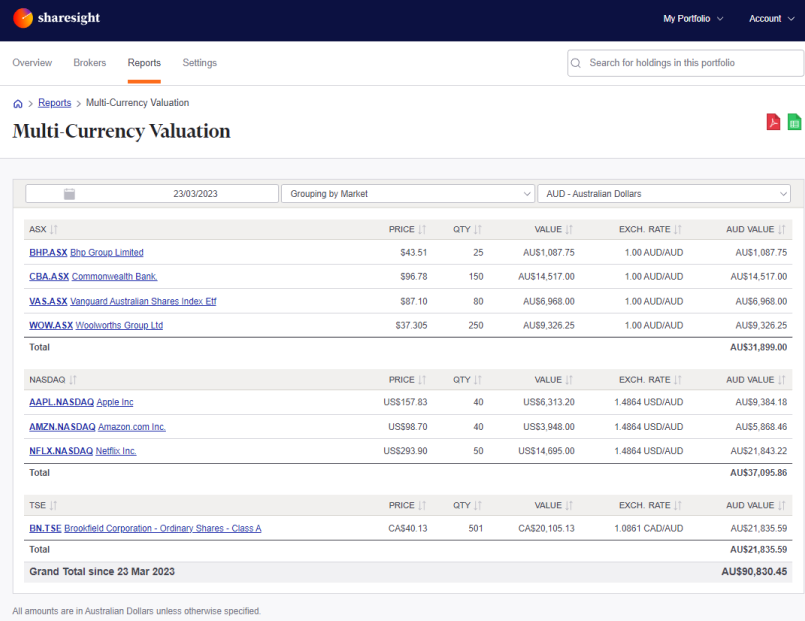
Task: Sort TSE table by Price
Action: click(422, 506)
